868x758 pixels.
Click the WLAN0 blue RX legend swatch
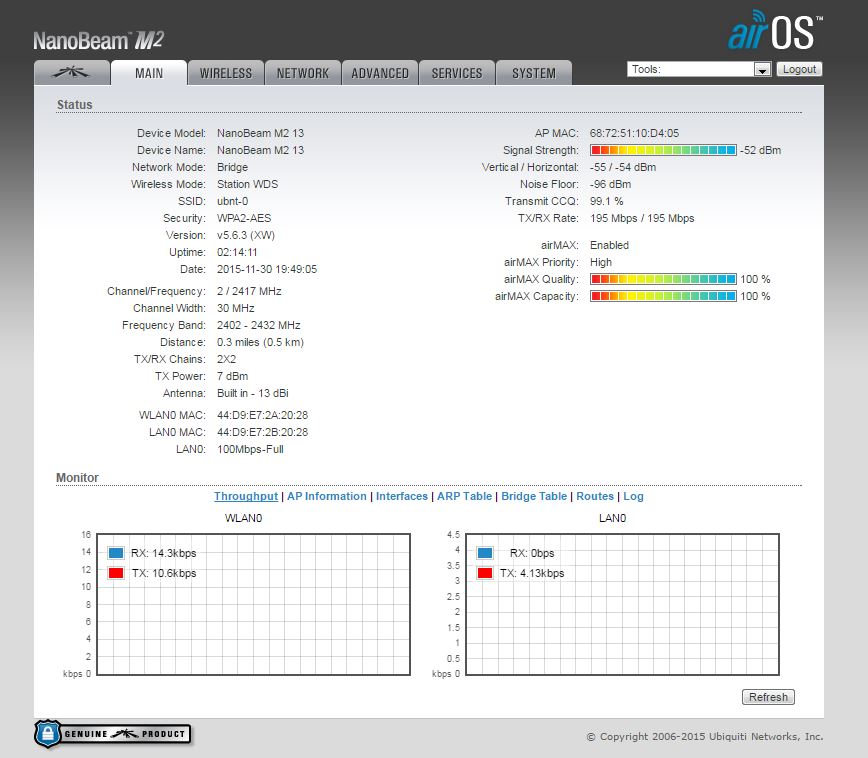tap(116, 553)
